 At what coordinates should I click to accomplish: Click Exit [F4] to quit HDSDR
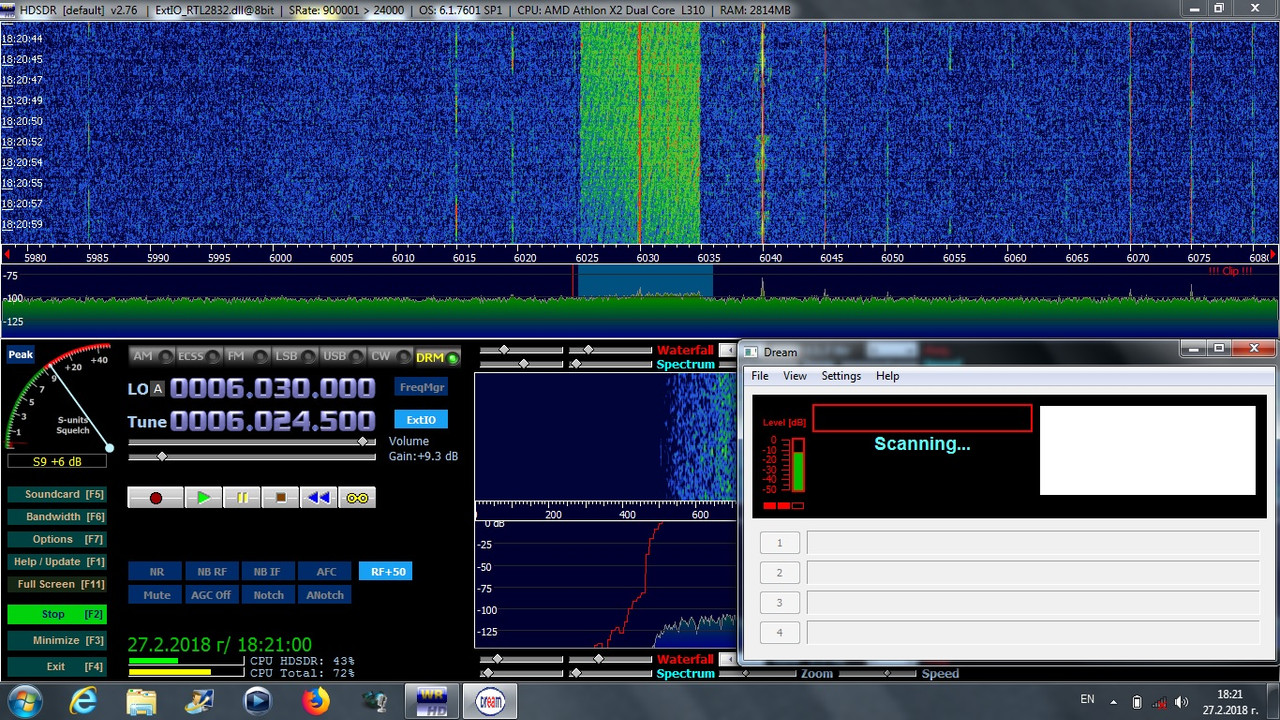coord(57,667)
